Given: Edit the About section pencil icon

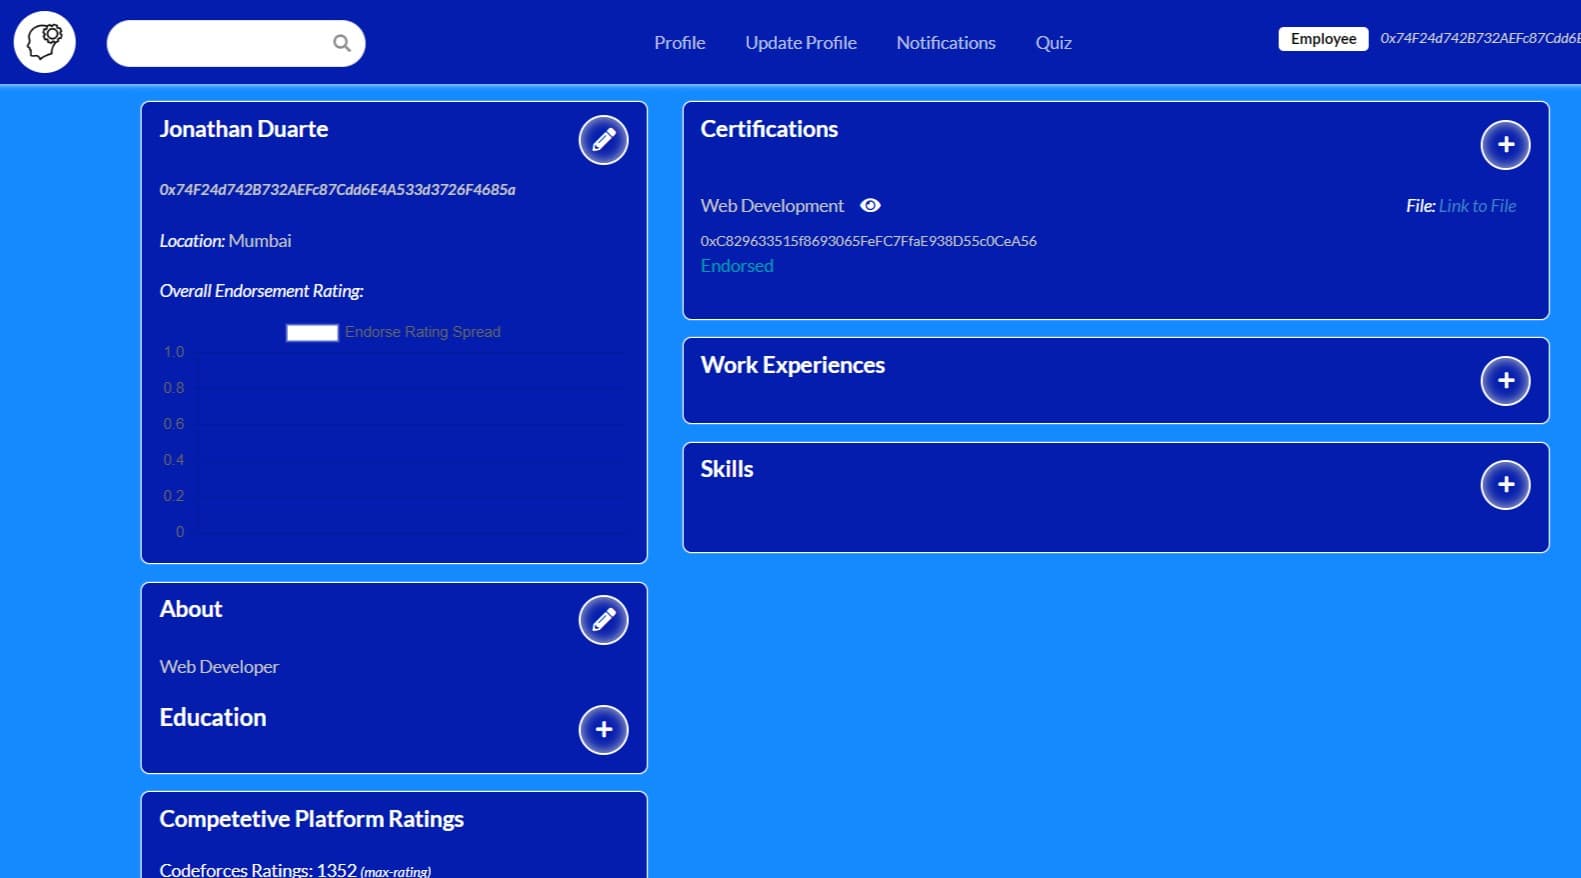Looking at the screenshot, I should (x=604, y=620).
